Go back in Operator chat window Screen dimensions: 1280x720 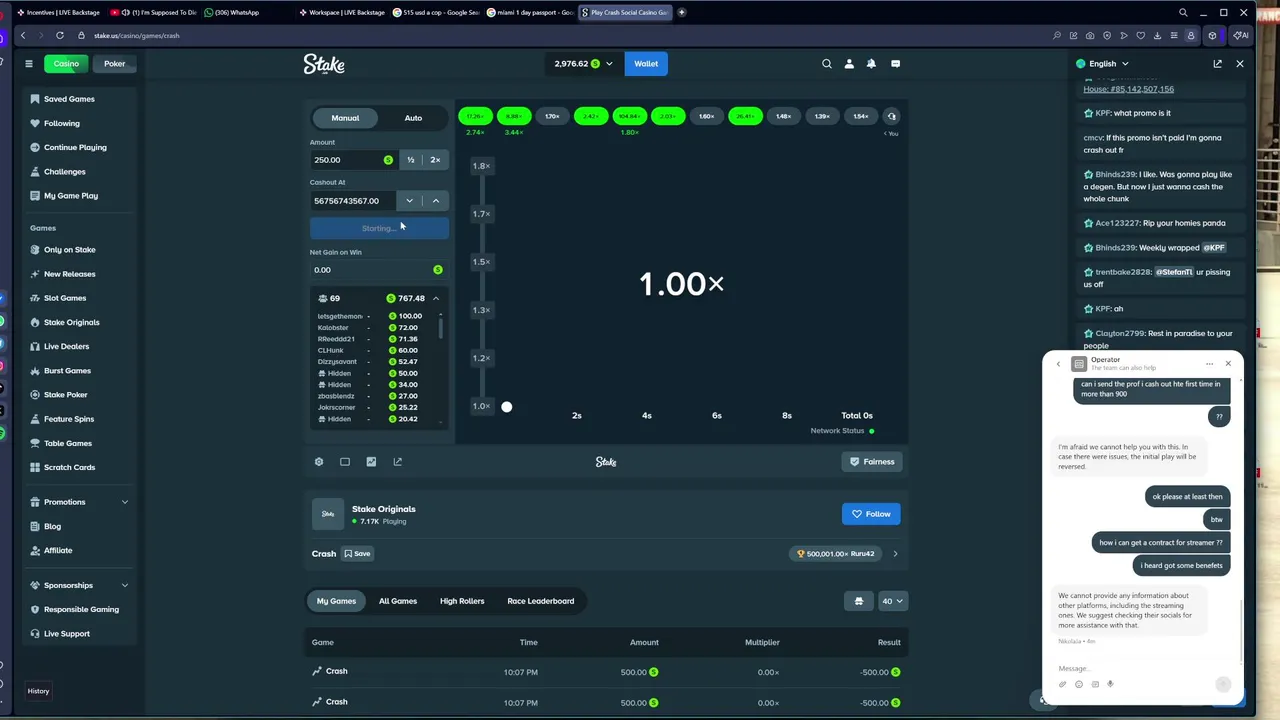[x=1058, y=364]
